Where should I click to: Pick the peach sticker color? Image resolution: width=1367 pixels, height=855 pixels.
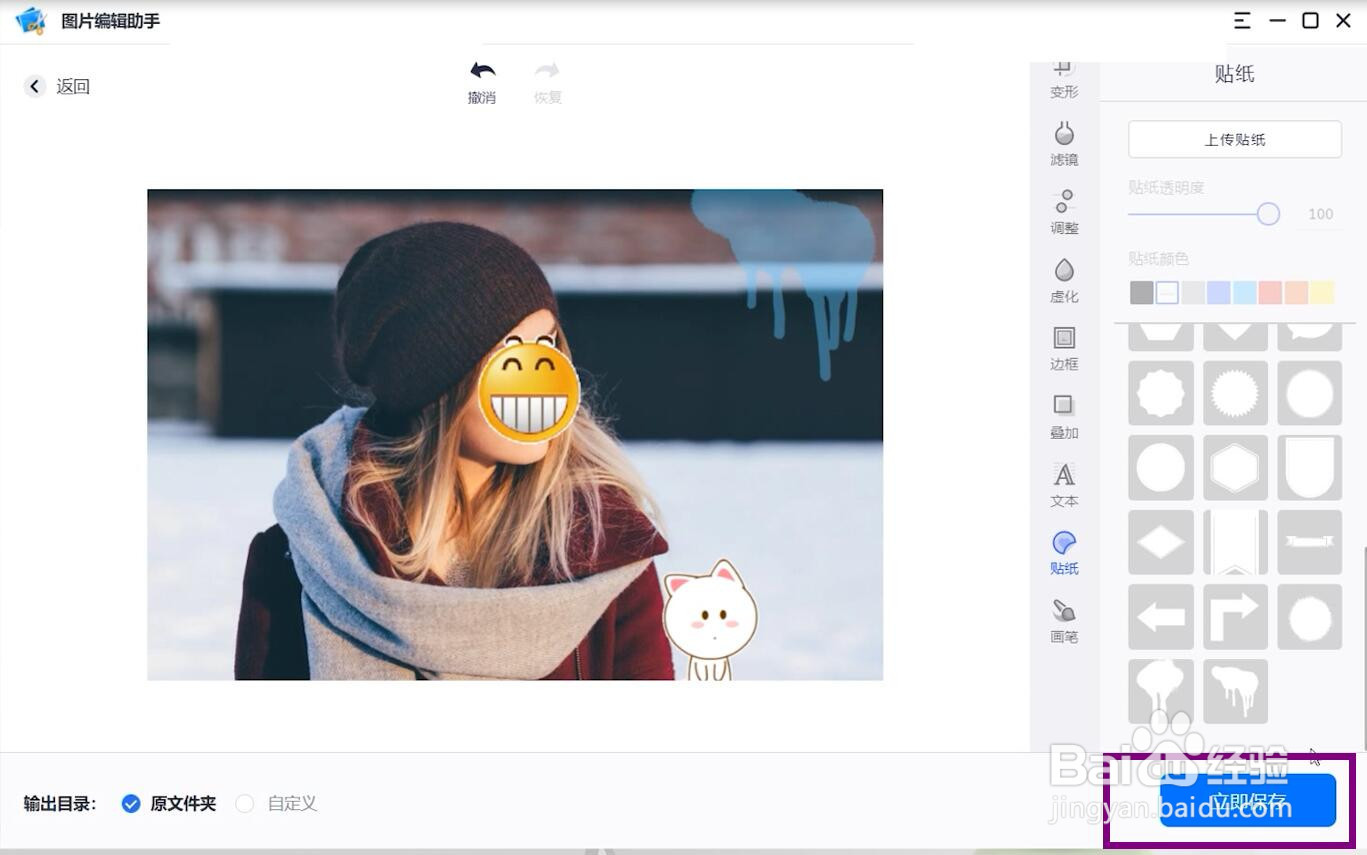click(x=1296, y=292)
